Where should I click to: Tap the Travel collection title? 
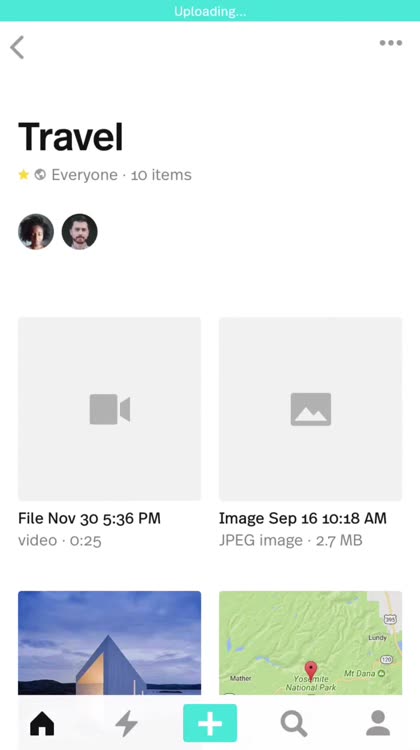(71, 137)
